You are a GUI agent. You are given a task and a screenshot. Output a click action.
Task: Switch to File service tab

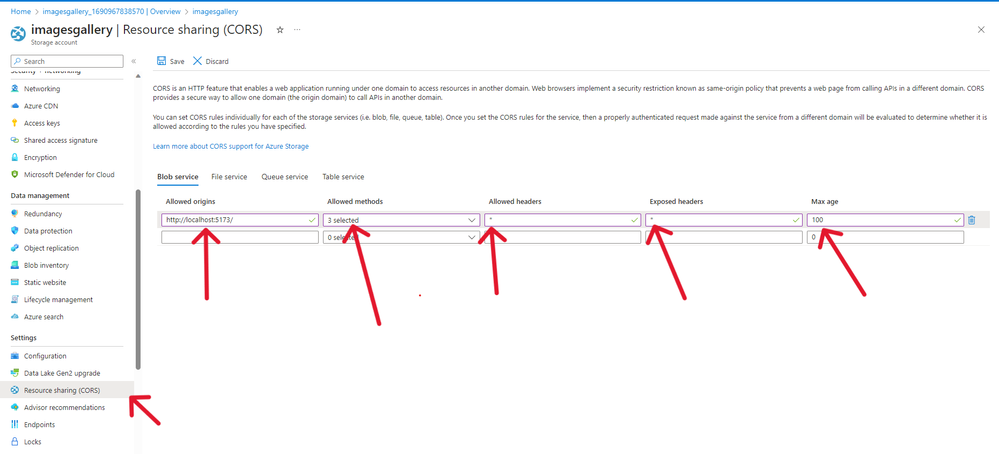point(229,177)
